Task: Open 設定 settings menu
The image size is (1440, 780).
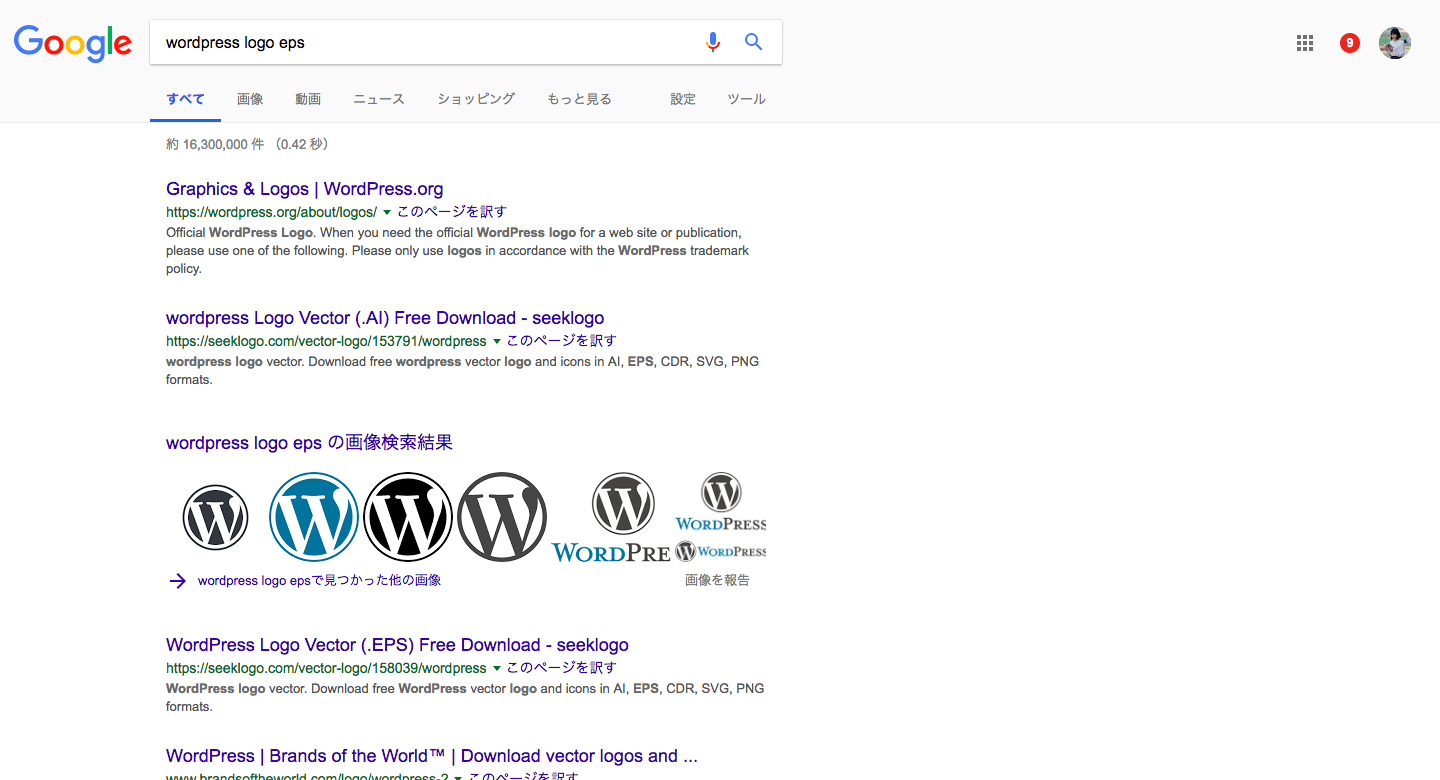Action: click(683, 99)
